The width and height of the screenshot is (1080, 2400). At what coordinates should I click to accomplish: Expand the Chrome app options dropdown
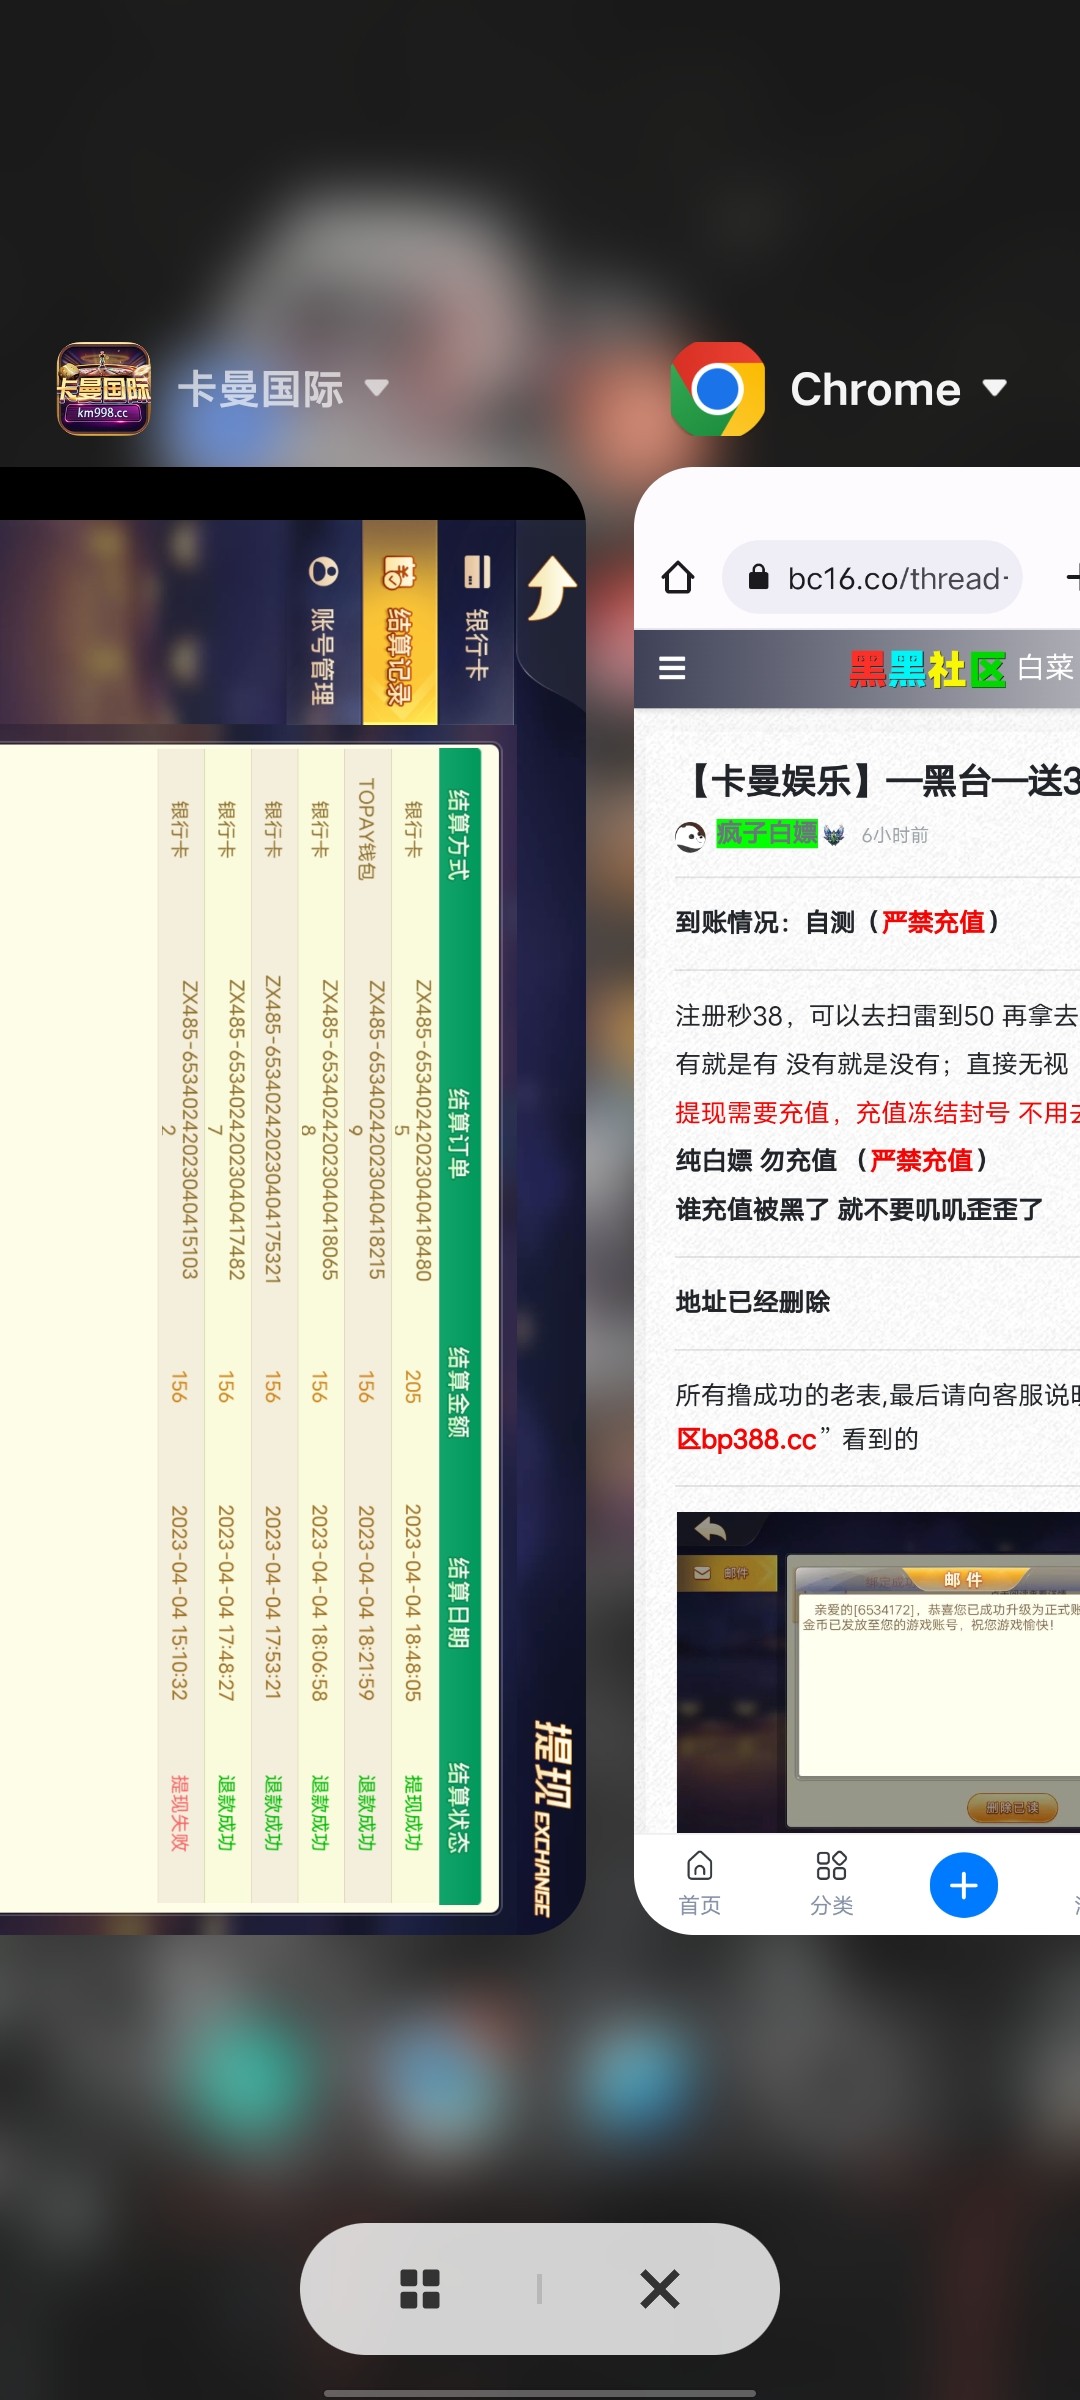pyautogui.click(x=994, y=388)
